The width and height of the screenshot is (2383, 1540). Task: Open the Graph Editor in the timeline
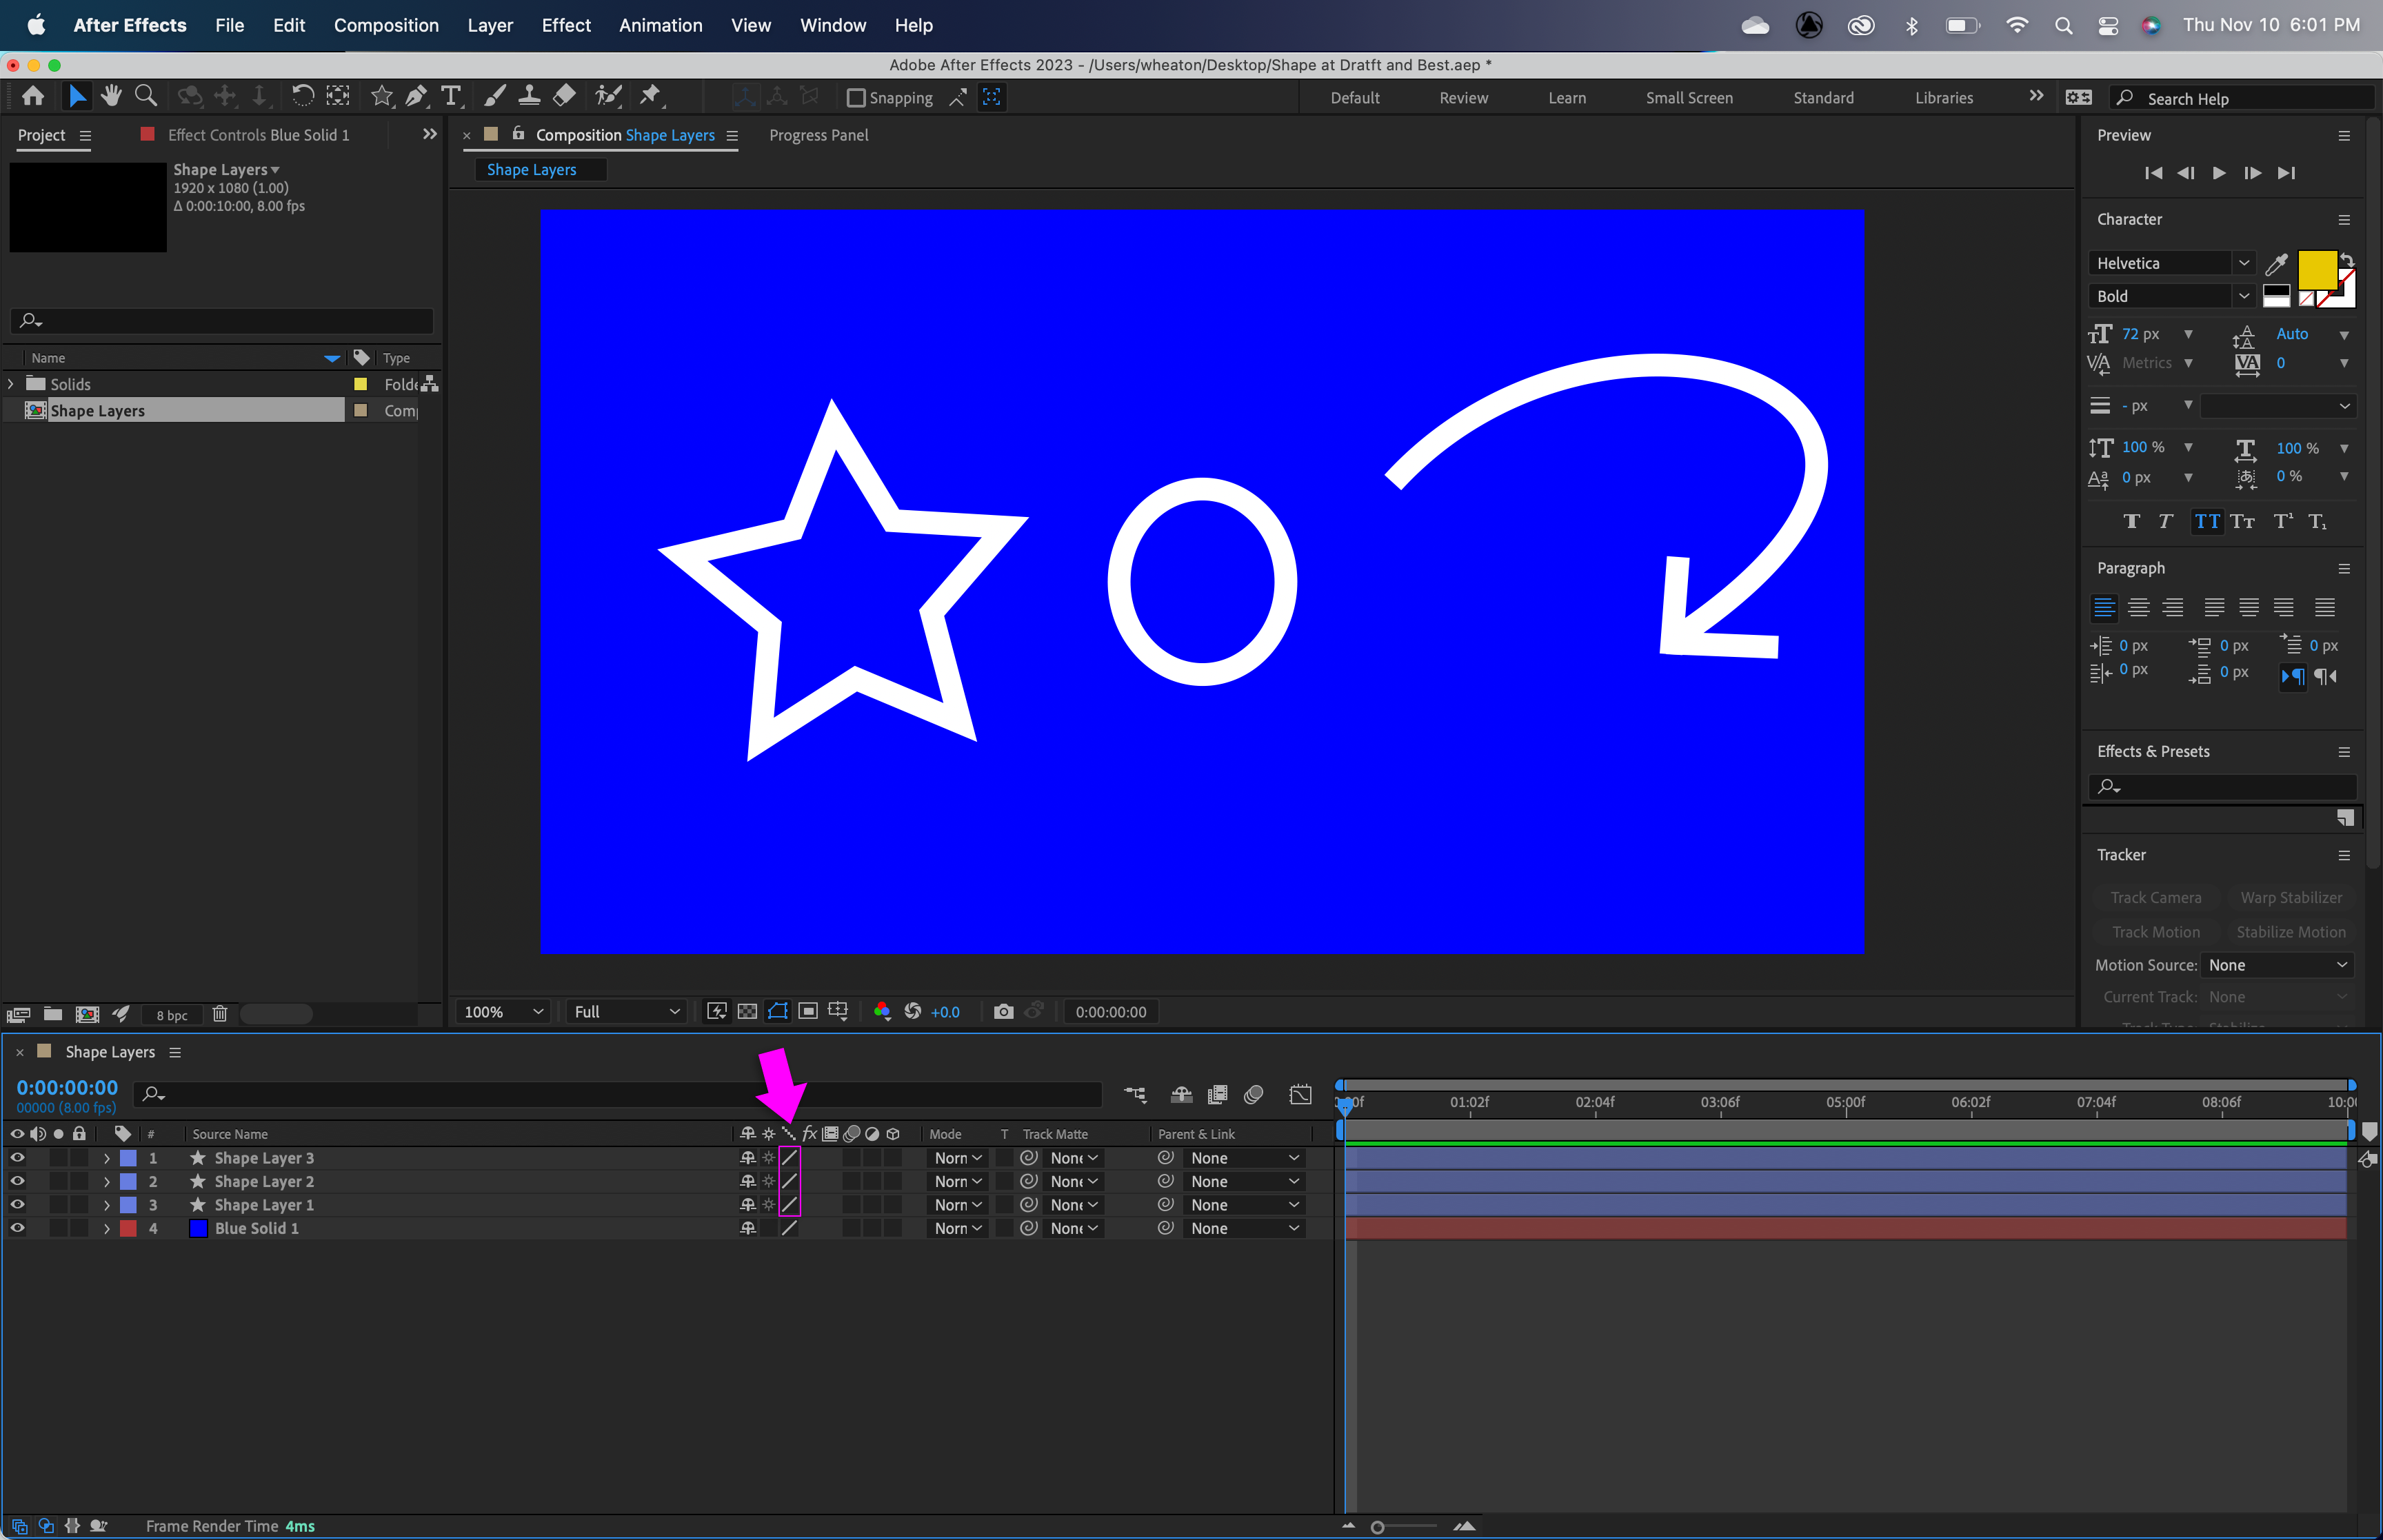point(1300,1094)
